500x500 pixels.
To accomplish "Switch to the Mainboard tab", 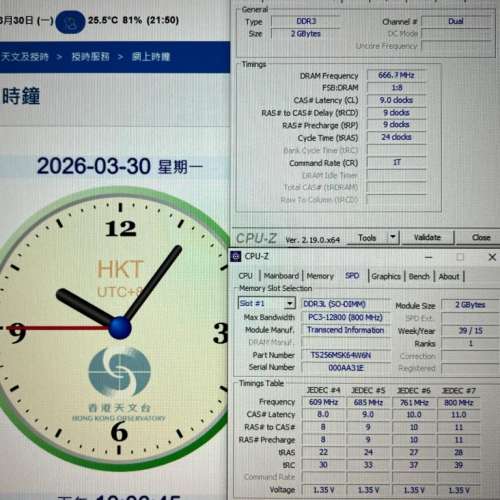I will pos(281,276).
